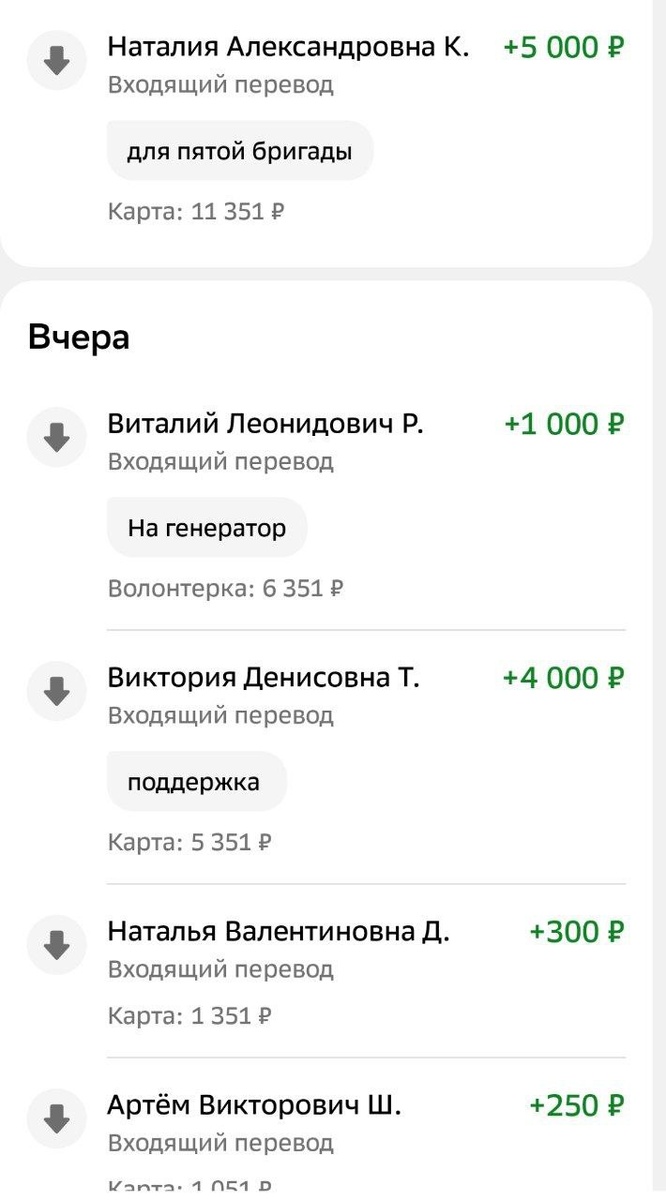Select the 'На генератор' comment bubble

click(207, 527)
